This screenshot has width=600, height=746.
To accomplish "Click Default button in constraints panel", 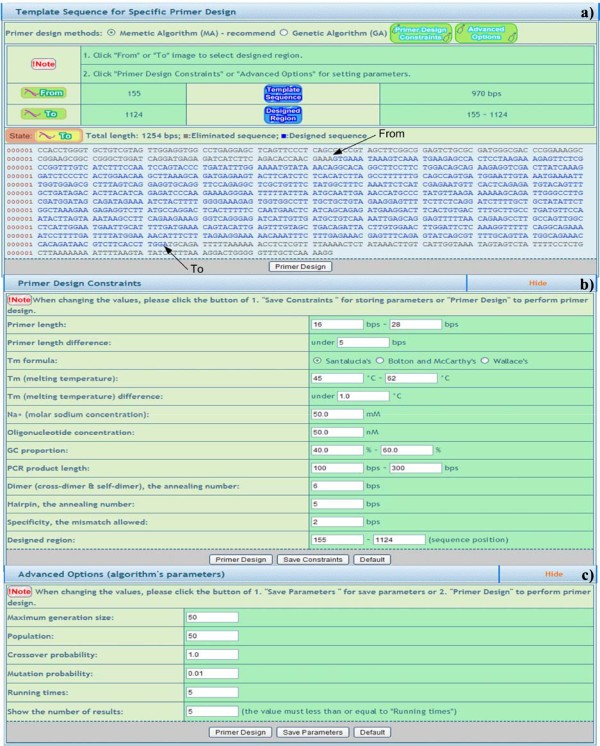I will point(372,560).
